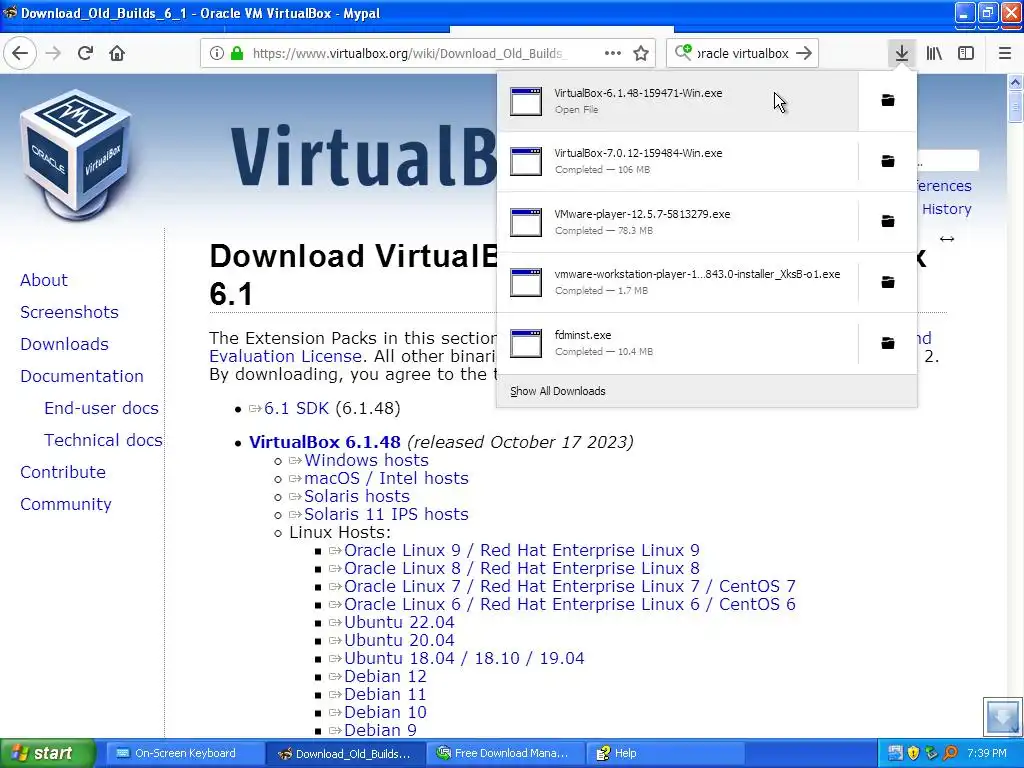The image size is (1024, 768).
Task: Download Ubuntu 22.04 package
Action: [399, 622]
